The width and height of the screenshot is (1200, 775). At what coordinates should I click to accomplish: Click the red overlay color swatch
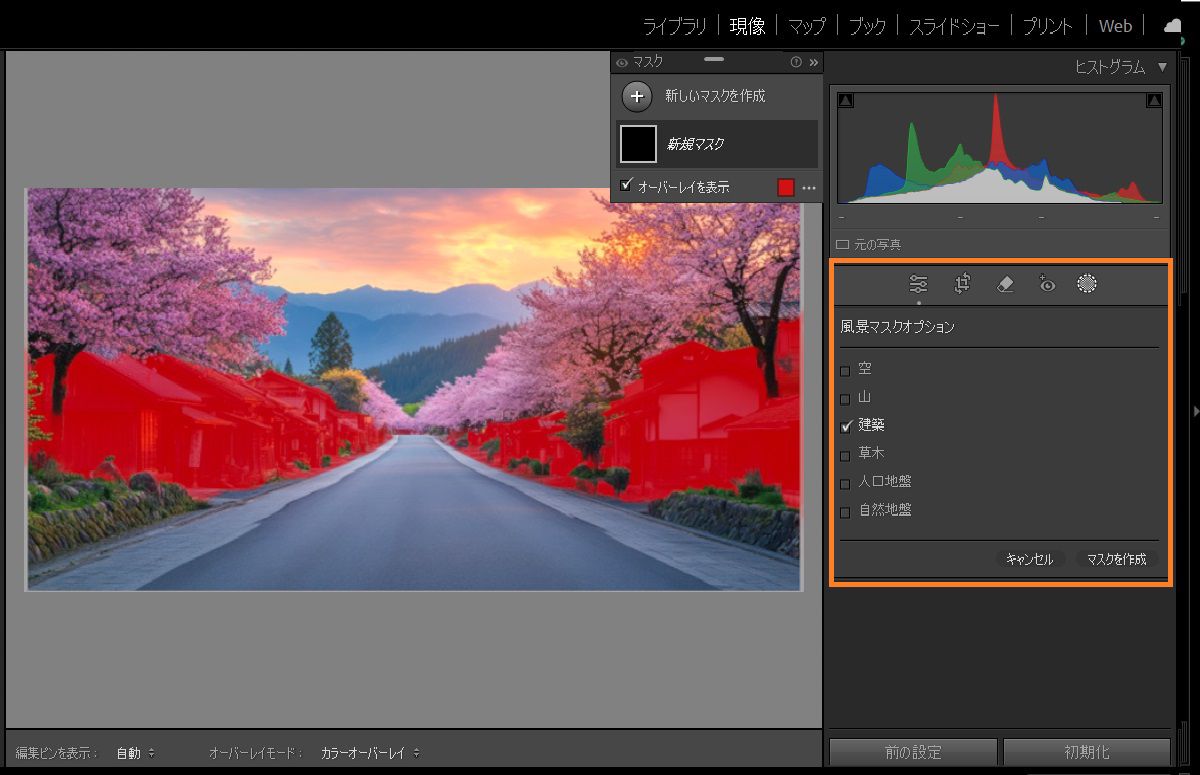[x=786, y=187]
